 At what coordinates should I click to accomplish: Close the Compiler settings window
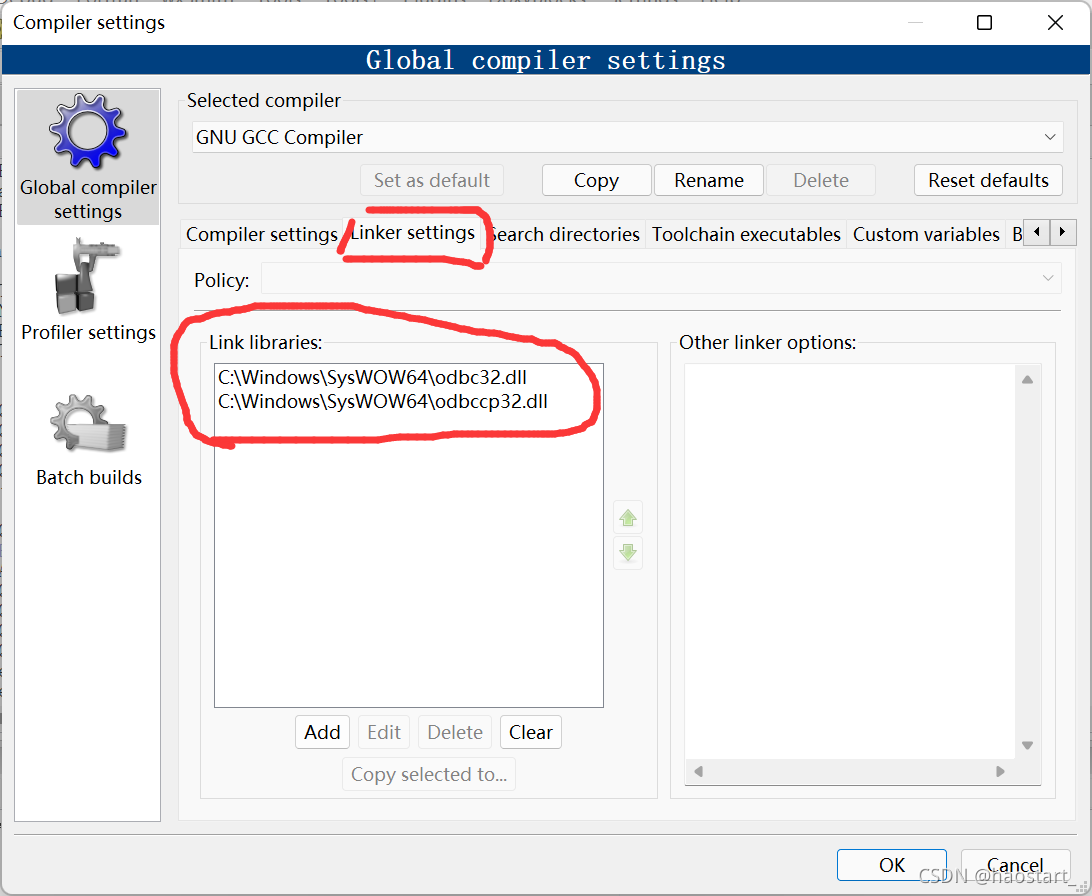click(1055, 22)
